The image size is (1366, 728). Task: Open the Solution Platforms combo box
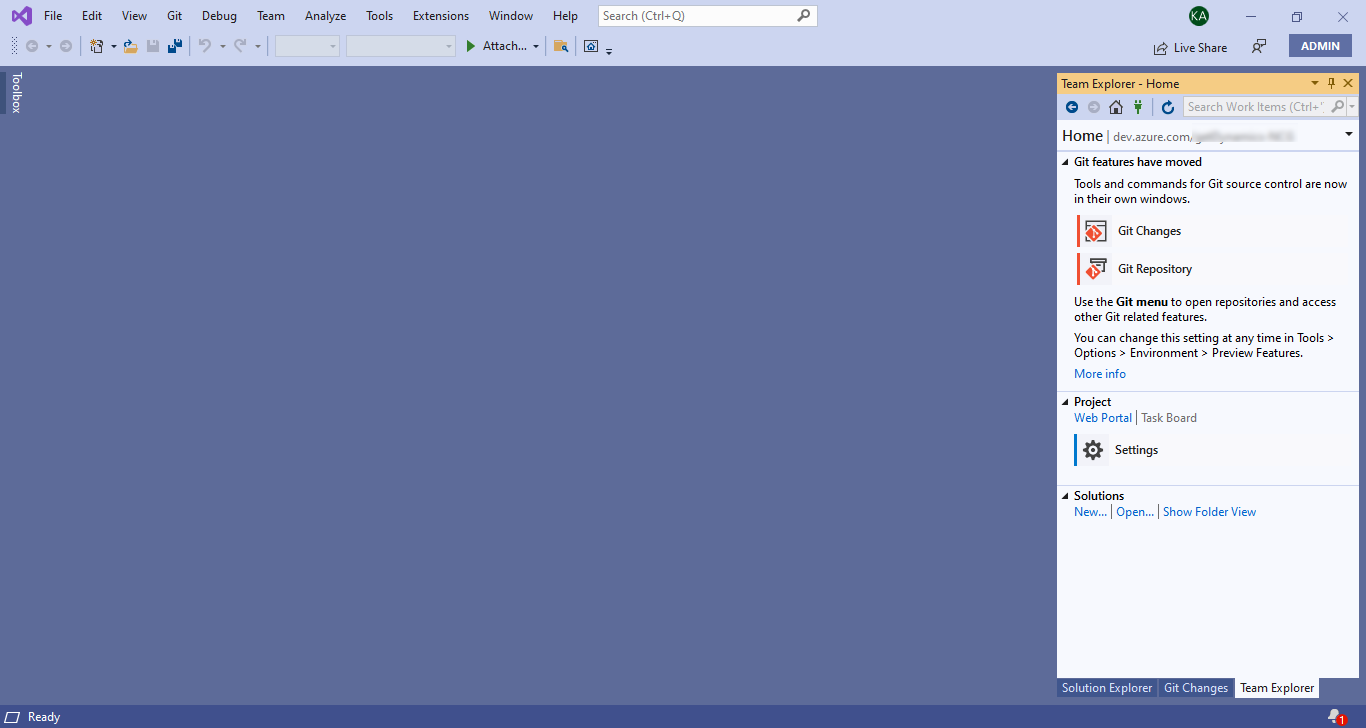pos(401,46)
